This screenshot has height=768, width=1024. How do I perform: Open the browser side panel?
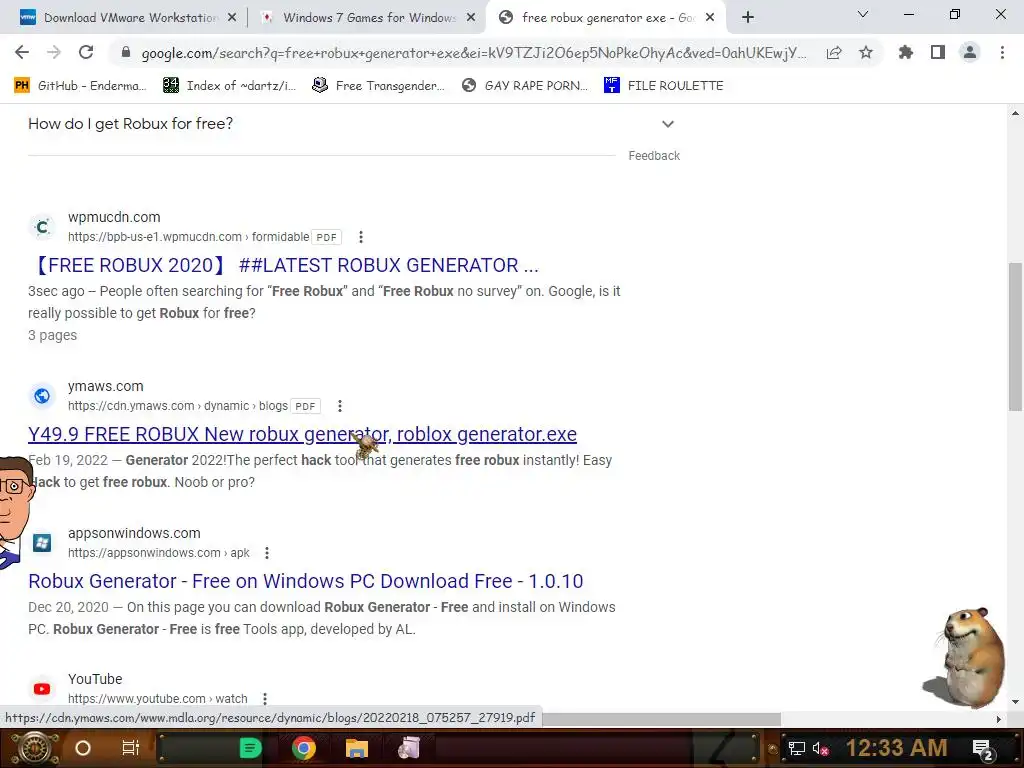coord(938,52)
